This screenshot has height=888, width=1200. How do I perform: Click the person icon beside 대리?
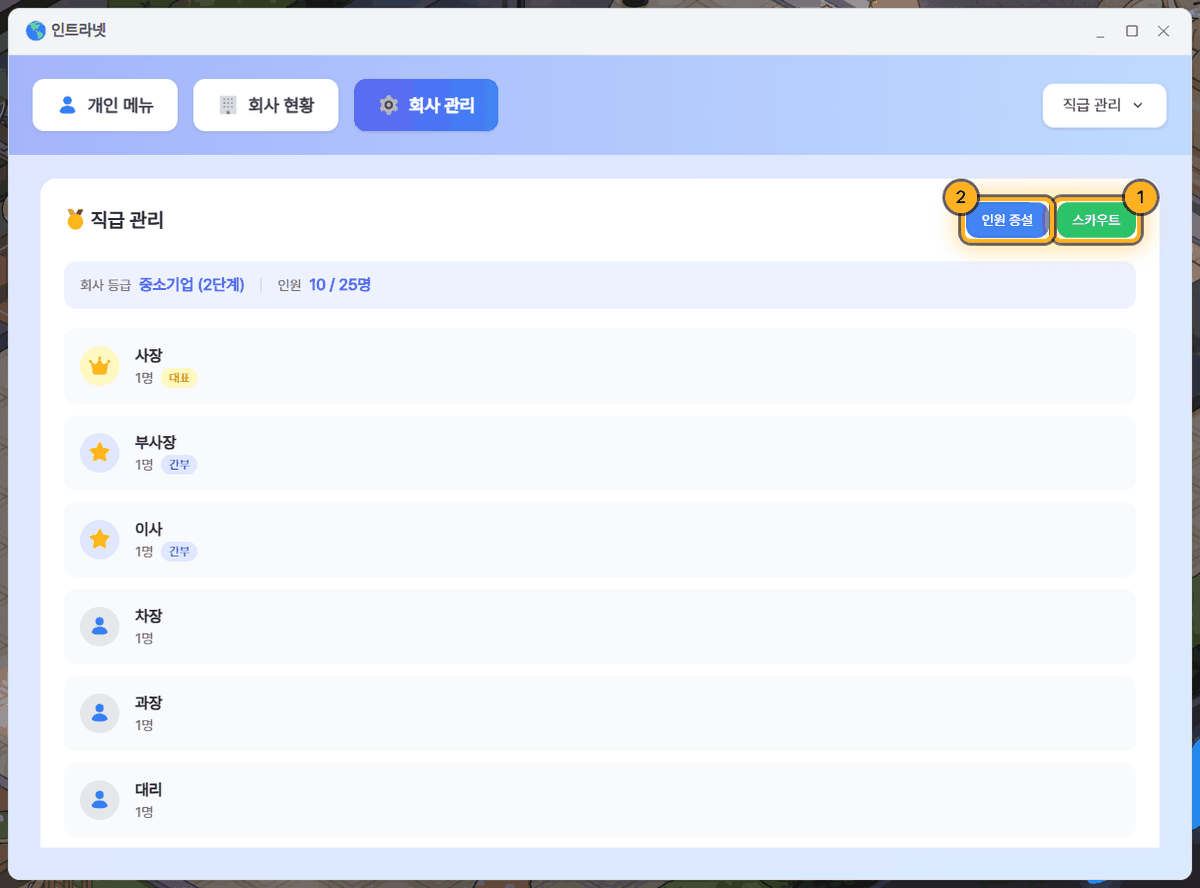click(x=99, y=800)
